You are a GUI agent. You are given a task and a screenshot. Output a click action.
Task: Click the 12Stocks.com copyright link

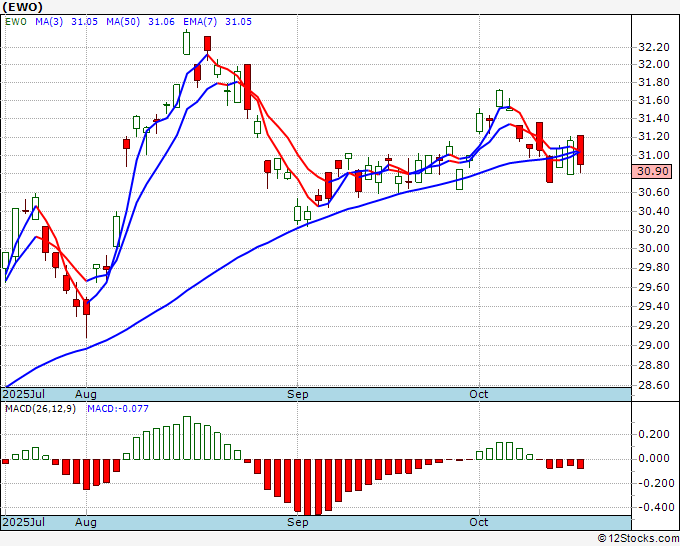pos(638,539)
